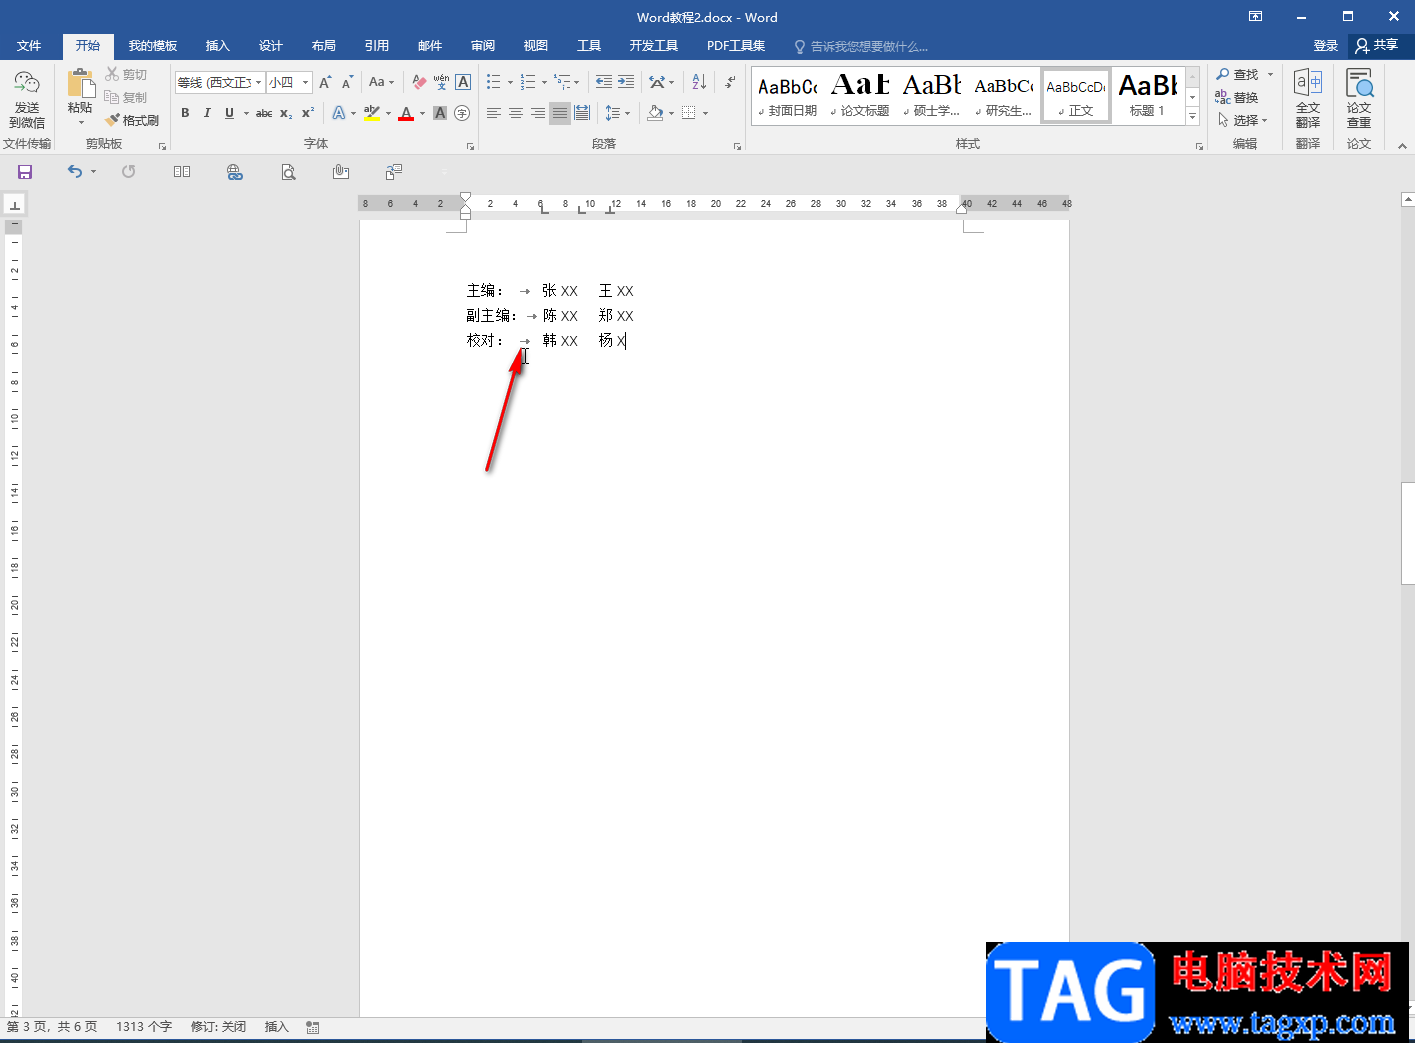Open the font name dropdown
This screenshot has width=1415, height=1043.
[x=259, y=83]
